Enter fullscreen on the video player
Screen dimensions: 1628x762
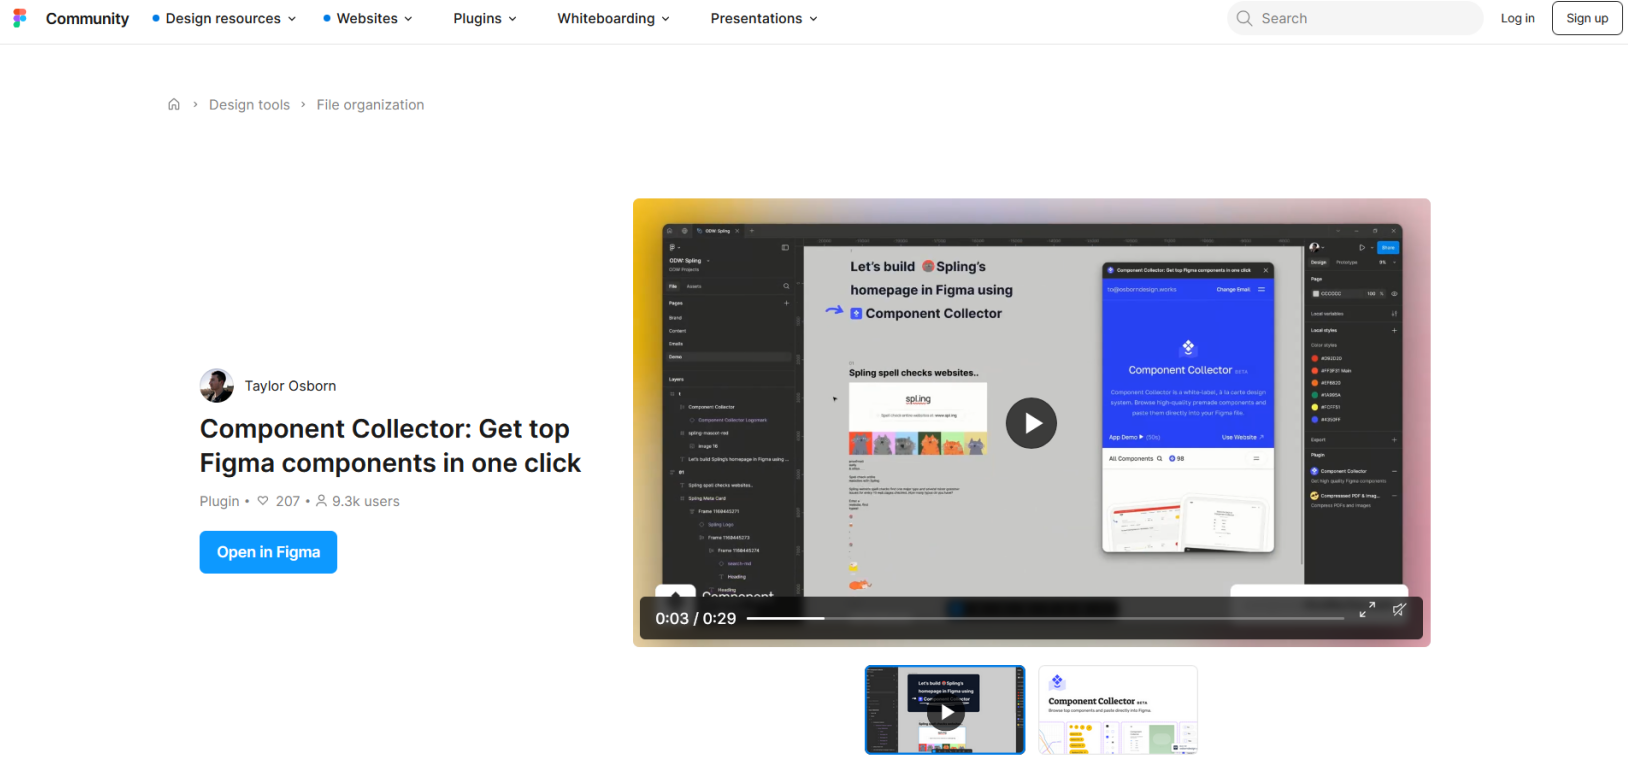point(1367,610)
